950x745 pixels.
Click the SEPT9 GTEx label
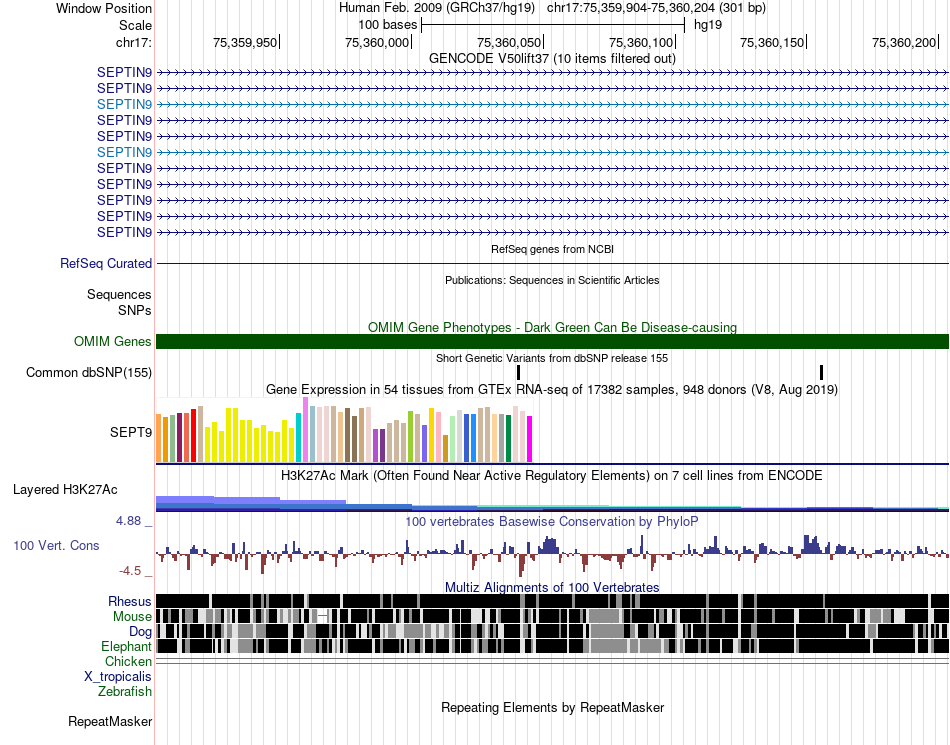(131, 432)
